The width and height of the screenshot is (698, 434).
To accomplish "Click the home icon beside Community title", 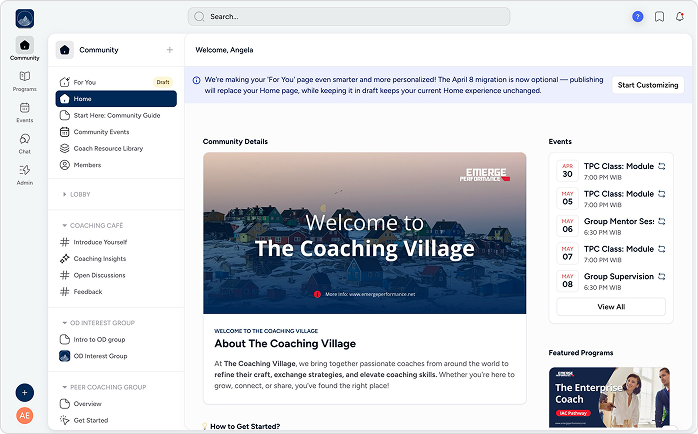I will tap(65, 50).
